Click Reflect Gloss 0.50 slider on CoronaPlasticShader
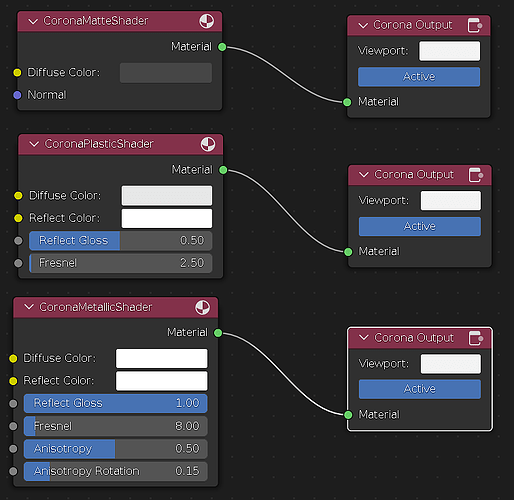The width and height of the screenshot is (514, 500). [x=121, y=241]
